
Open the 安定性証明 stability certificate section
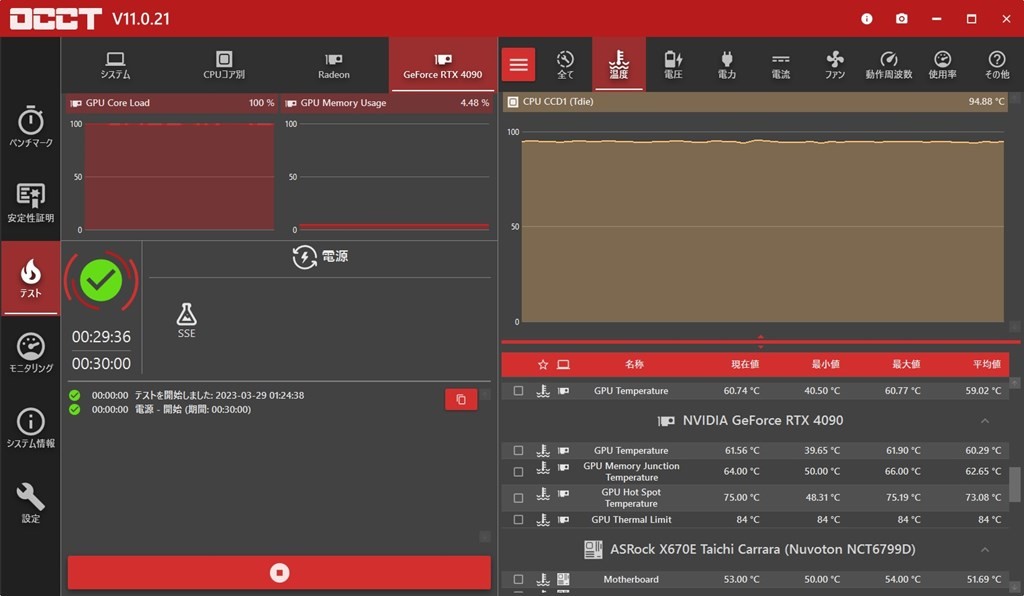[x=31, y=202]
